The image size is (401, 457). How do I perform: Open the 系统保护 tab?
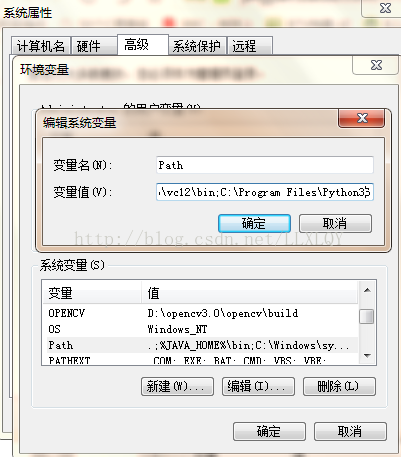point(197,46)
